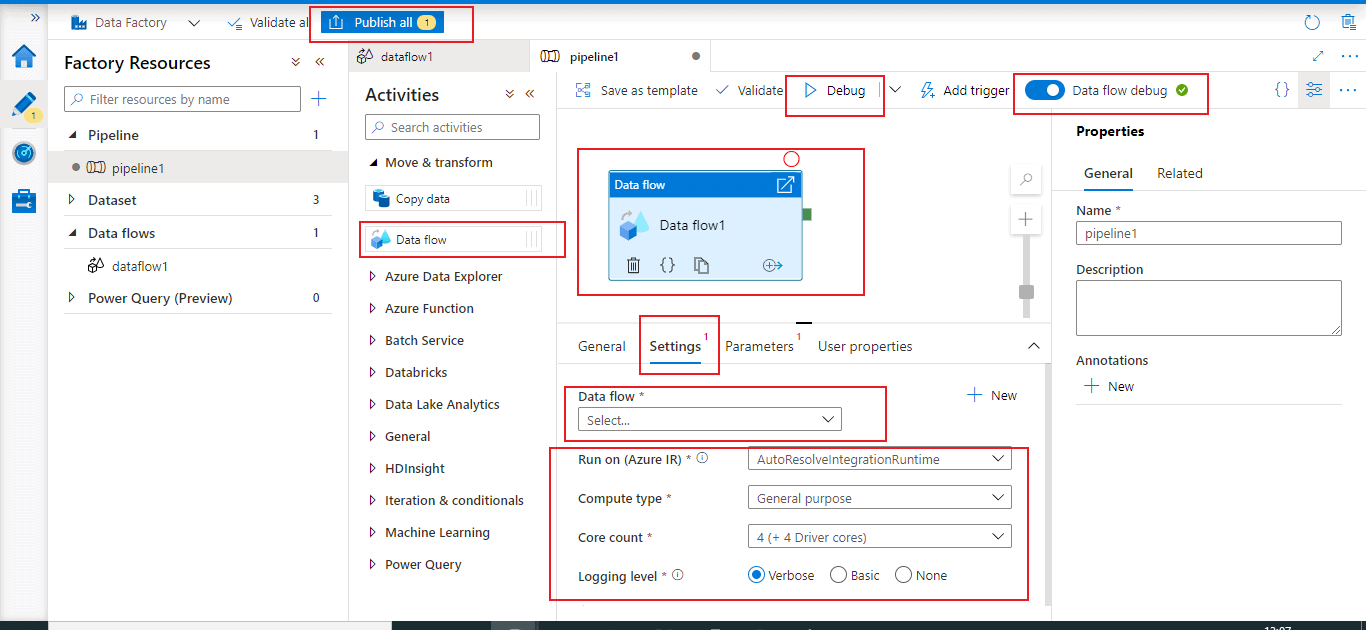Open data flow in new tab icon

coord(785,185)
